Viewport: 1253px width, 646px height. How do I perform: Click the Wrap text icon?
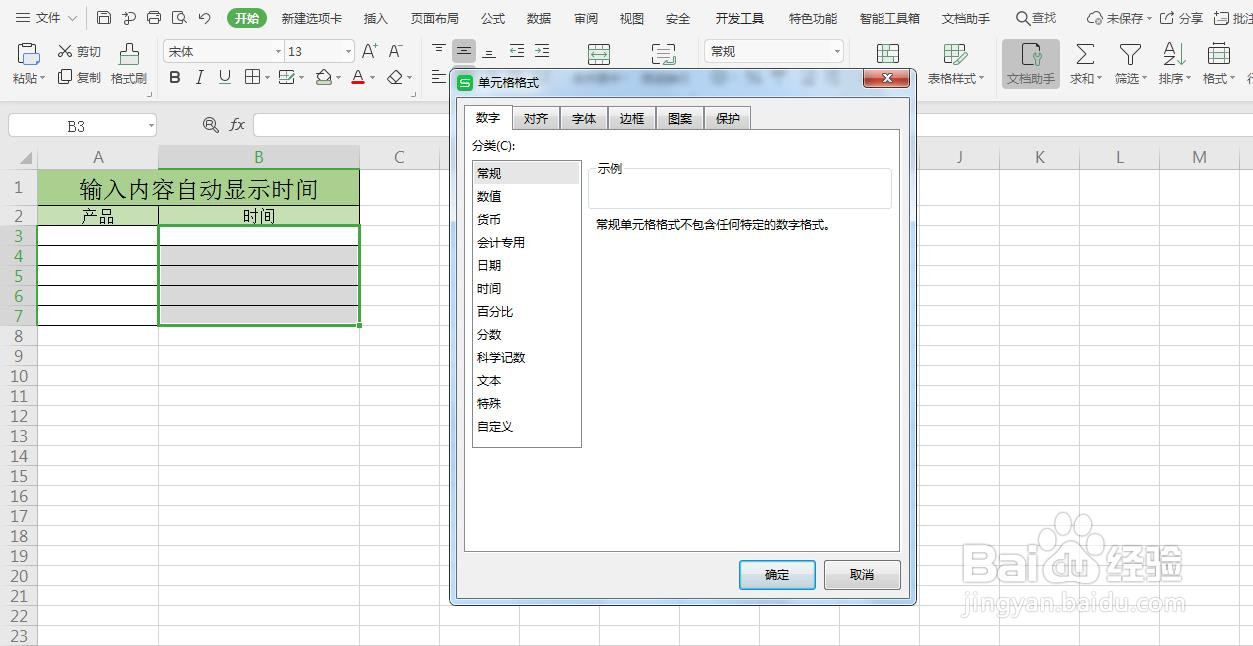(663, 54)
